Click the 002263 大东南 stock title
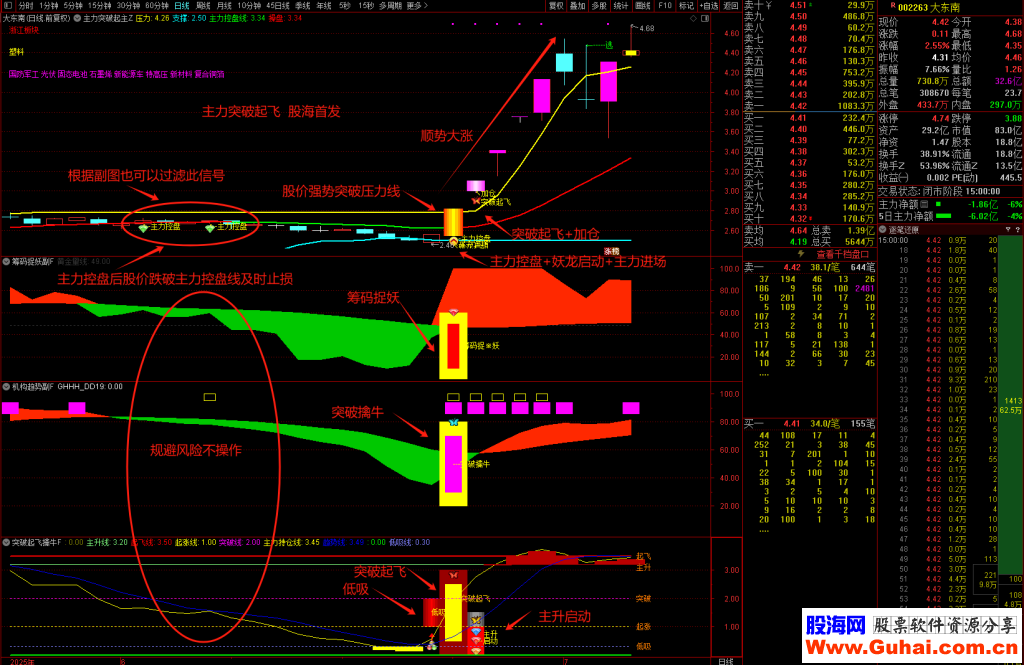This screenshot has height=665, width=1024. tap(929, 7)
